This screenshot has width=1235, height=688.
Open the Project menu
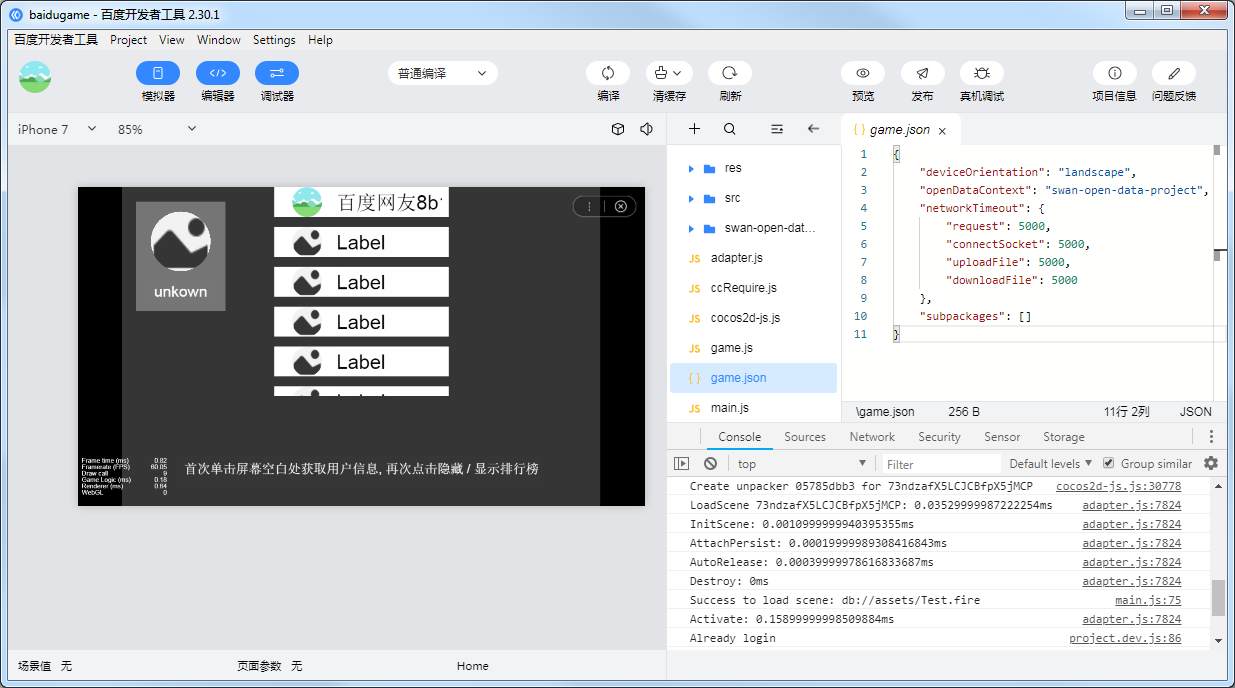coord(128,40)
